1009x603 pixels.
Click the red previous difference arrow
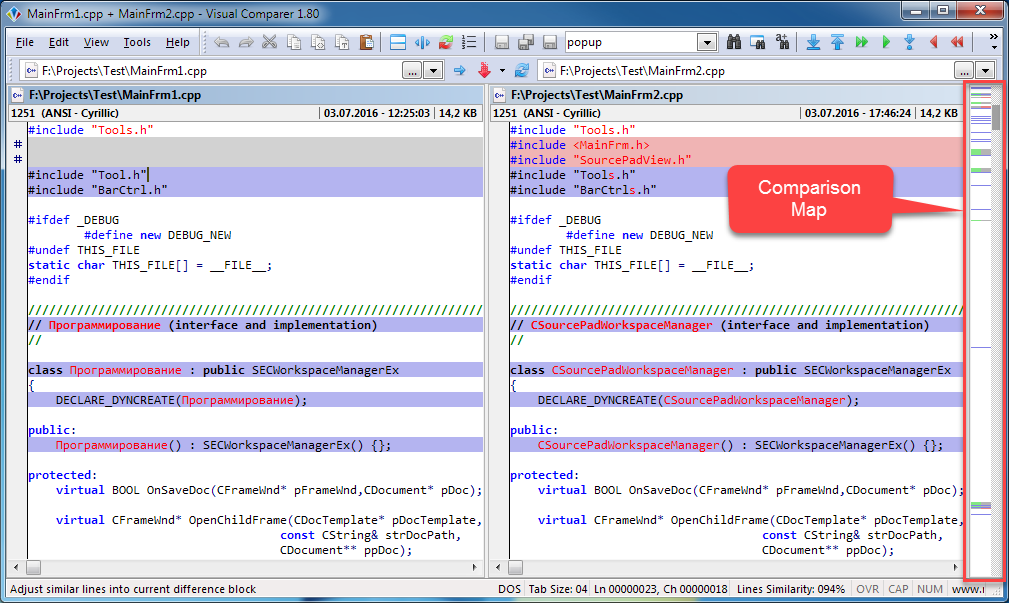tap(934, 42)
